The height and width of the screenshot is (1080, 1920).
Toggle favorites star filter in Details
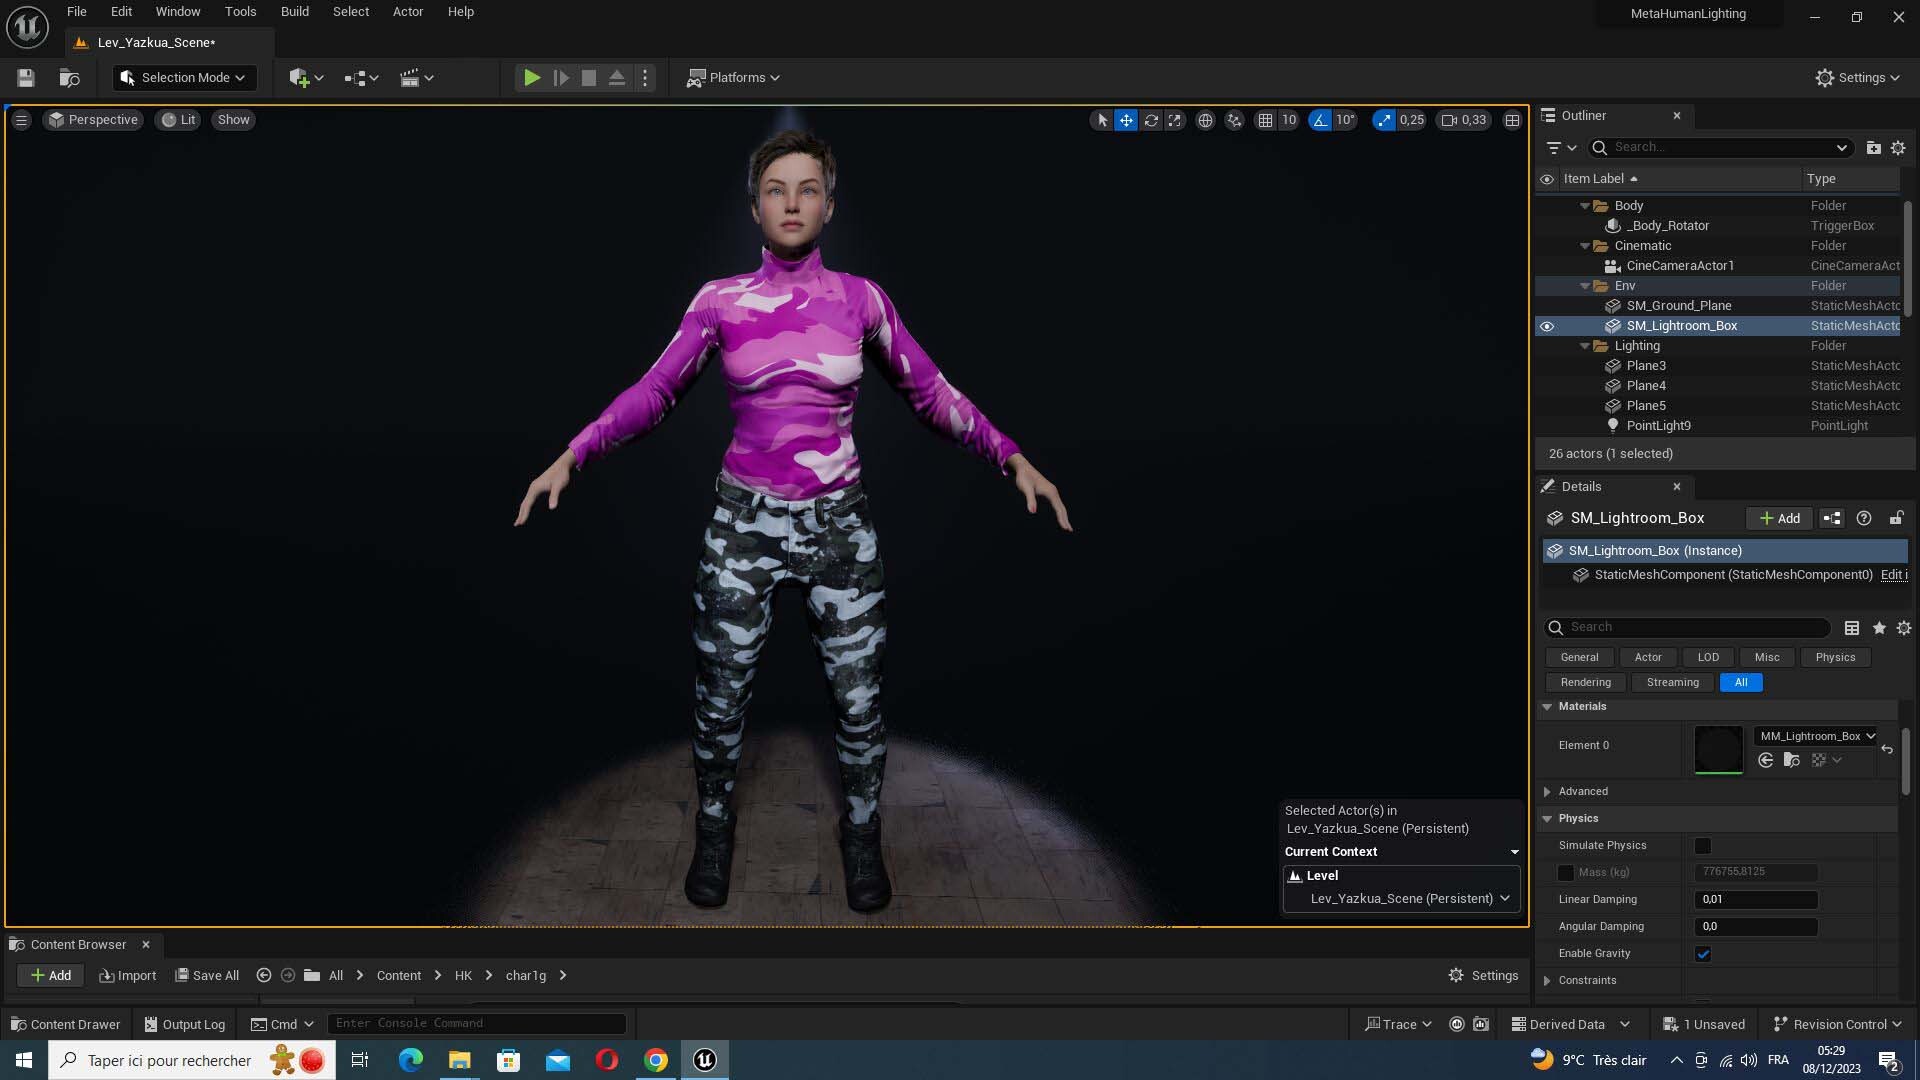click(x=1879, y=628)
